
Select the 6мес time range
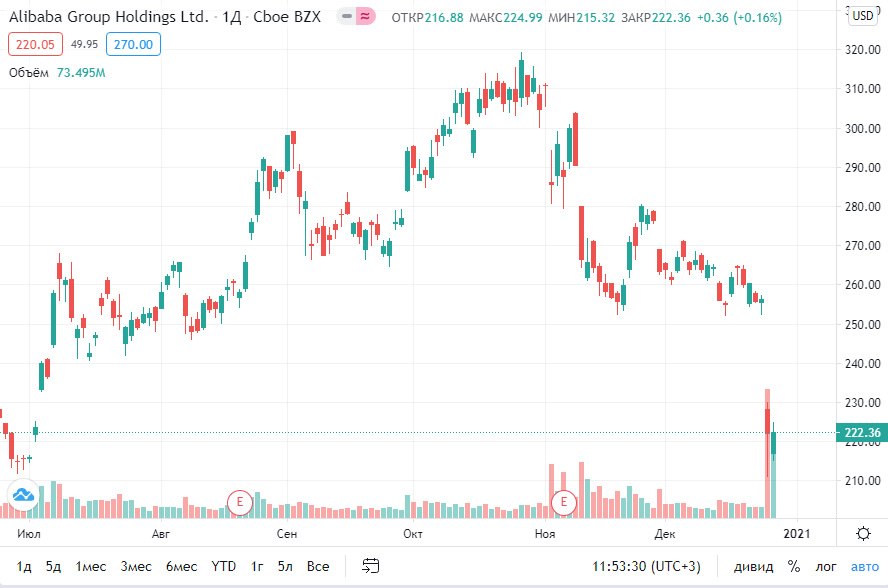181,566
